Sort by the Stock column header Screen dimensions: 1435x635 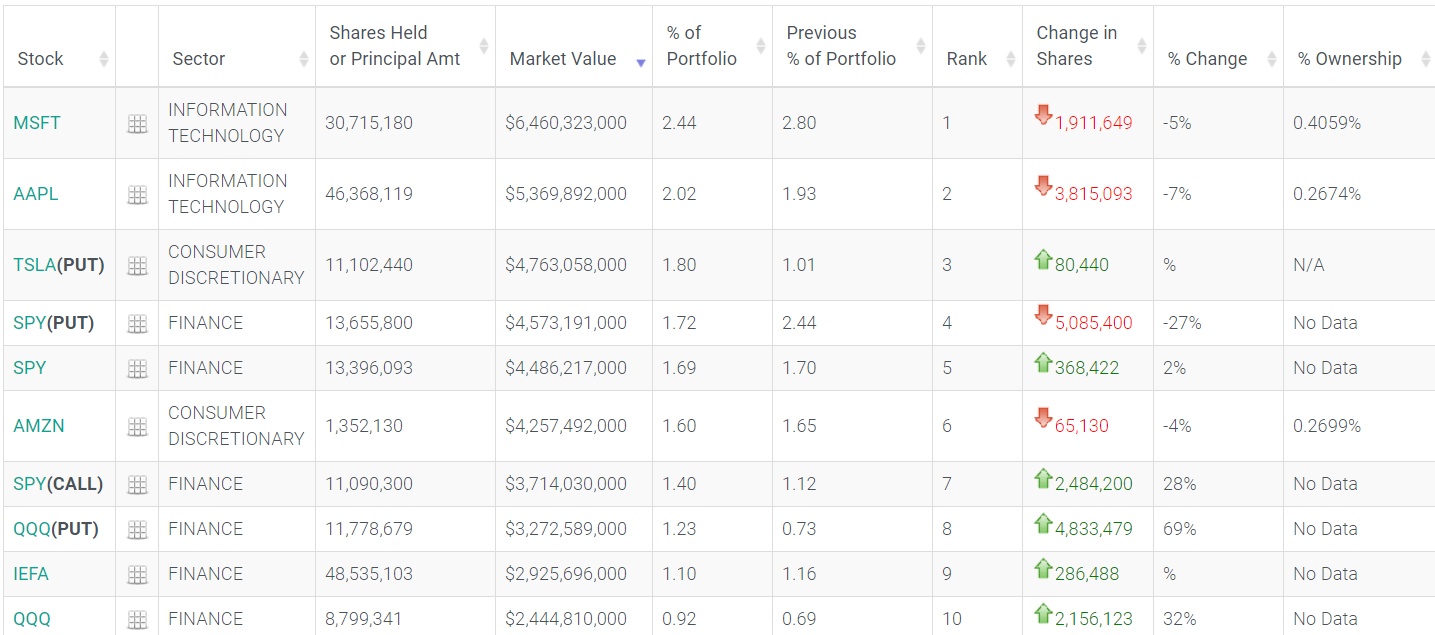pyautogui.click(x=41, y=59)
